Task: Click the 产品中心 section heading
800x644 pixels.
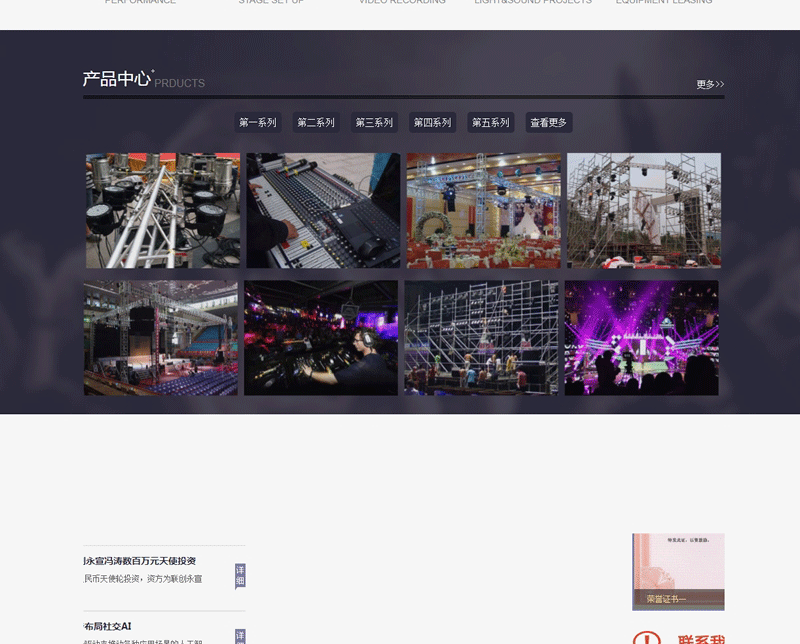Action: click(117, 79)
